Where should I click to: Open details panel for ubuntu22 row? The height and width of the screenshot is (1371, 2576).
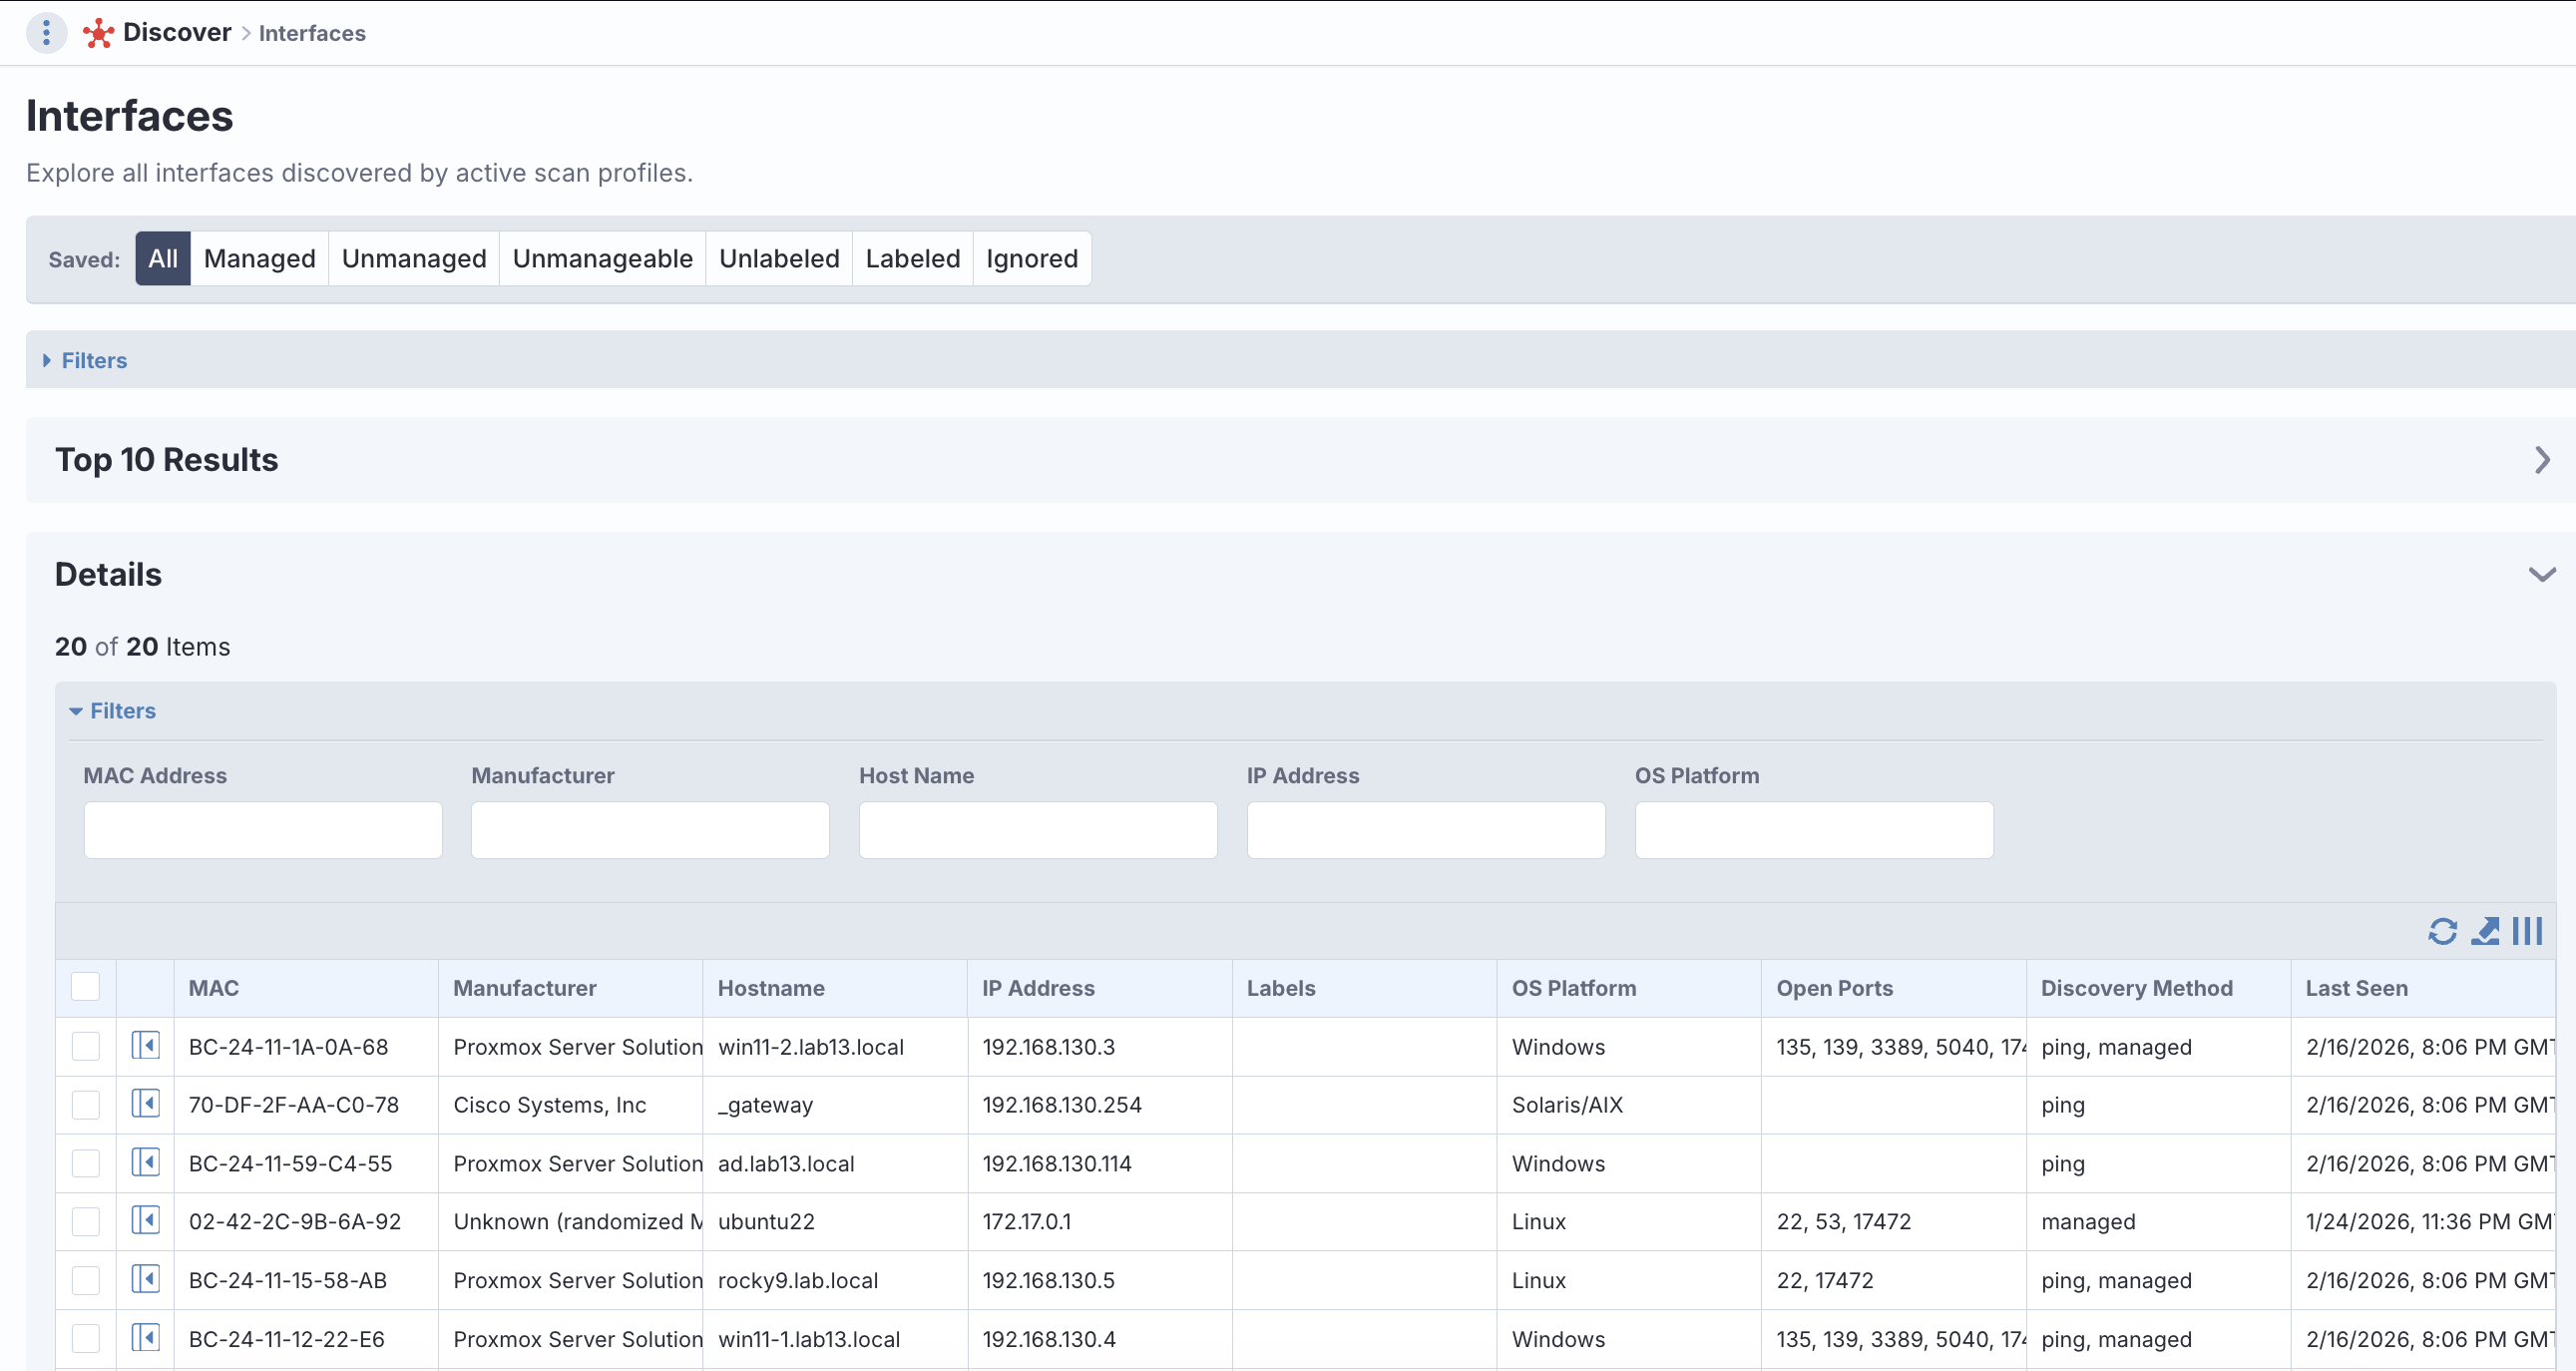point(146,1221)
